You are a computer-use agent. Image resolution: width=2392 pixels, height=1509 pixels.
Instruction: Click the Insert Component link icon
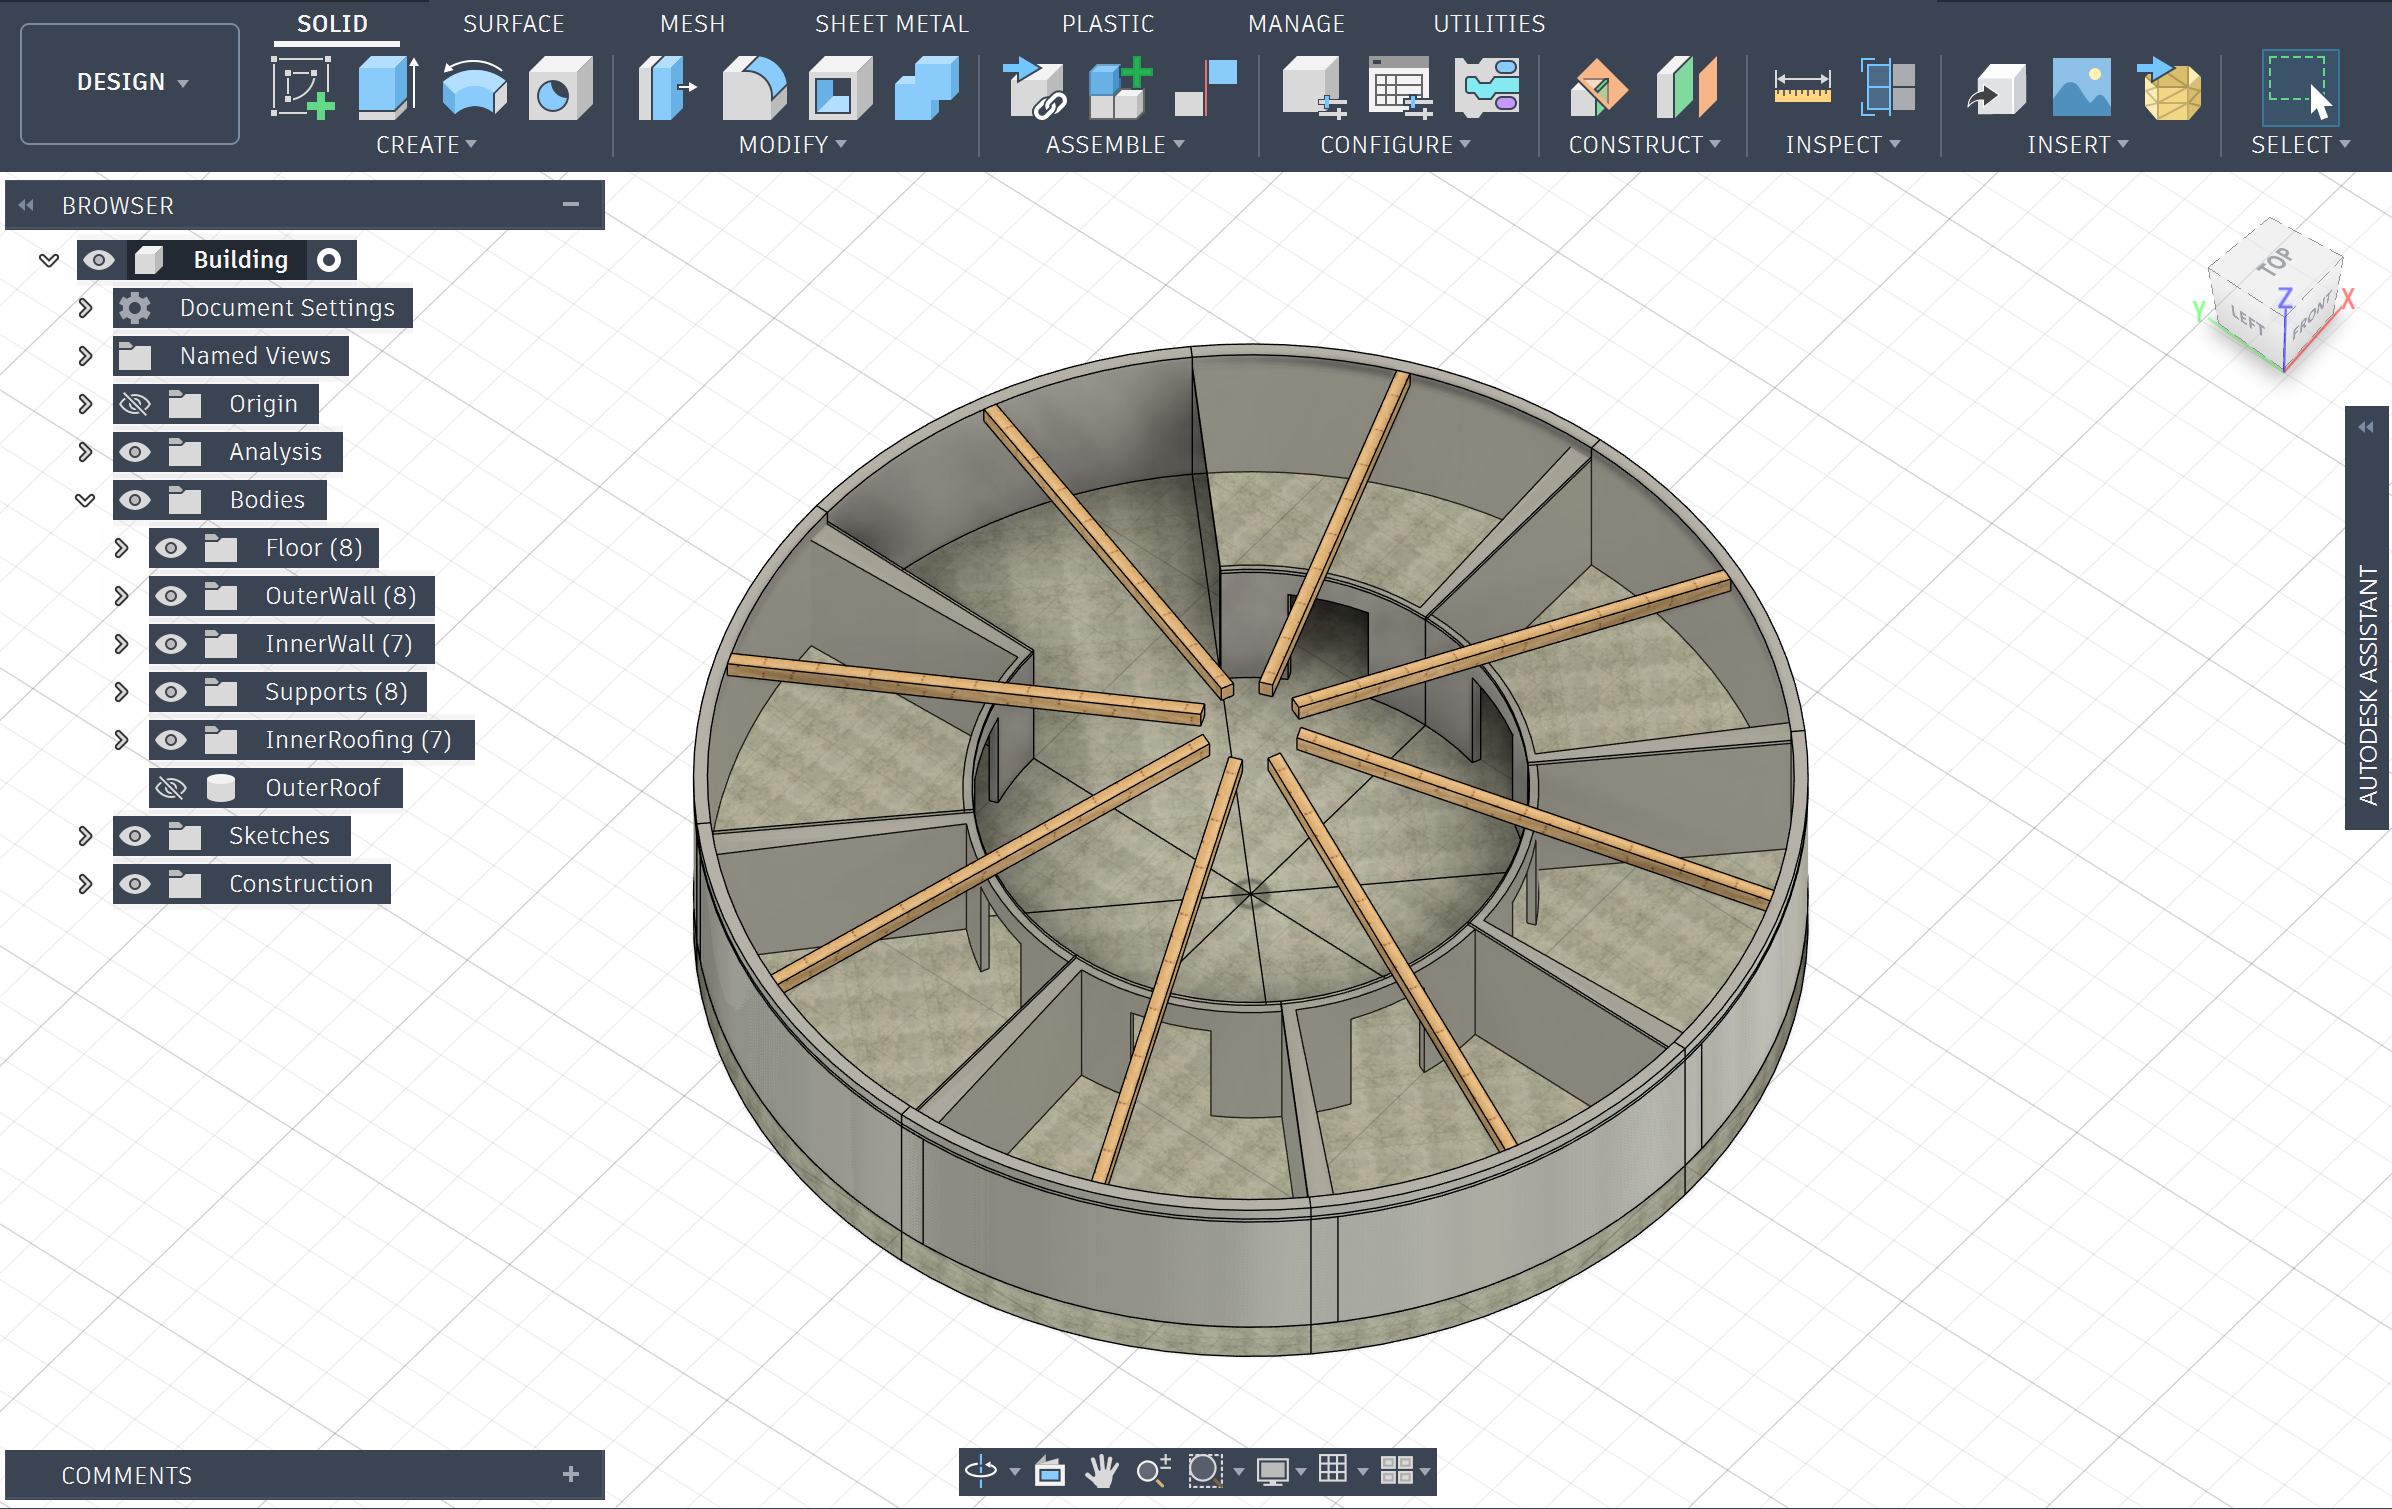point(1035,88)
